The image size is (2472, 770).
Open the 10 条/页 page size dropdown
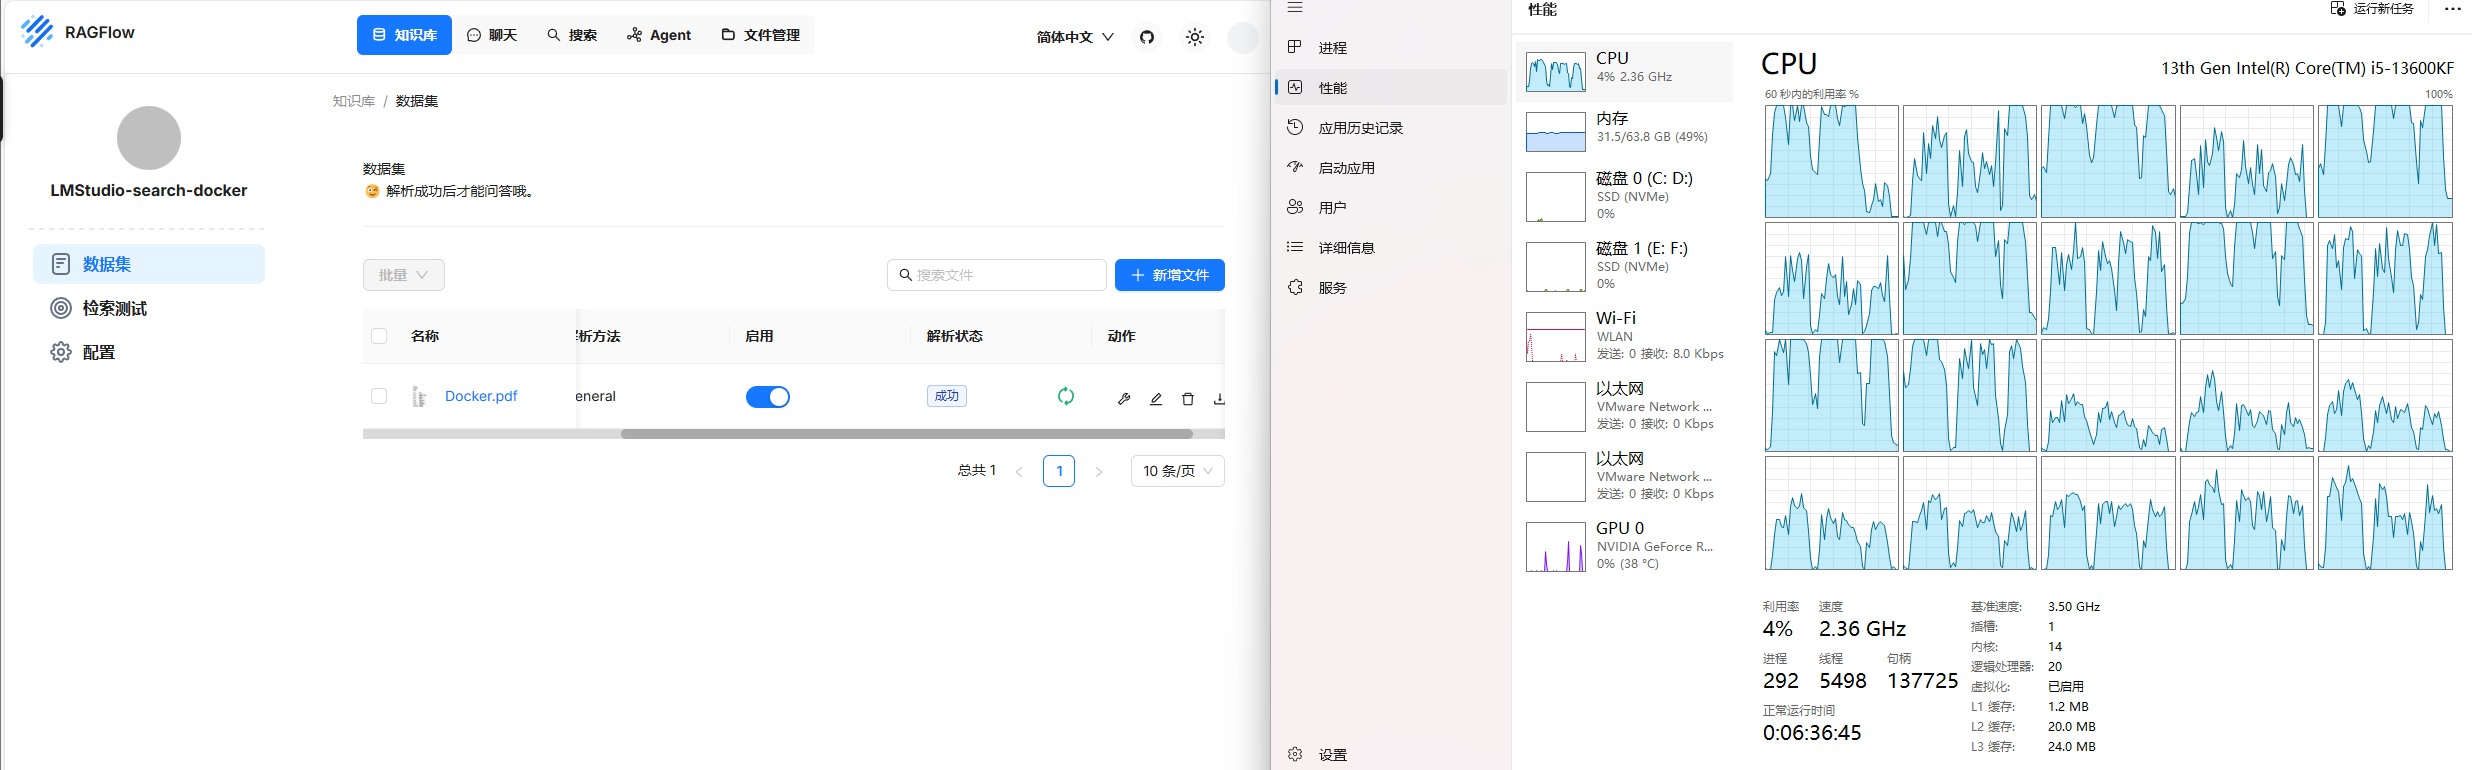pyautogui.click(x=1177, y=471)
